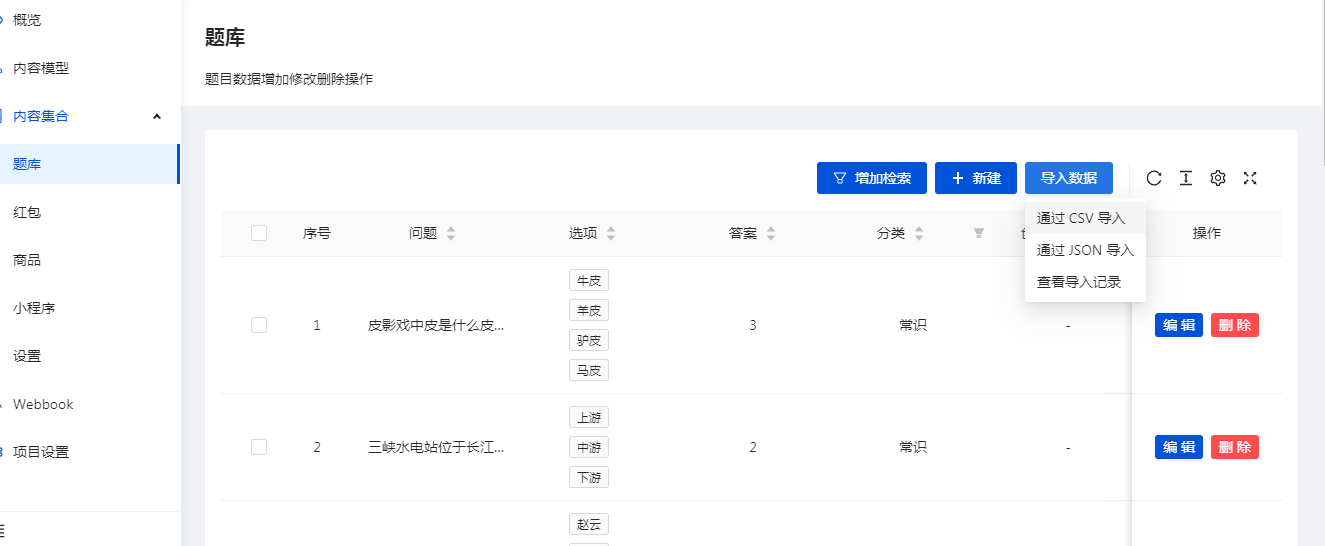The width and height of the screenshot is (1325, 546).
Task: Choose 通过 CSV 导入 from the menu
Action: (x=1085, y=218)
